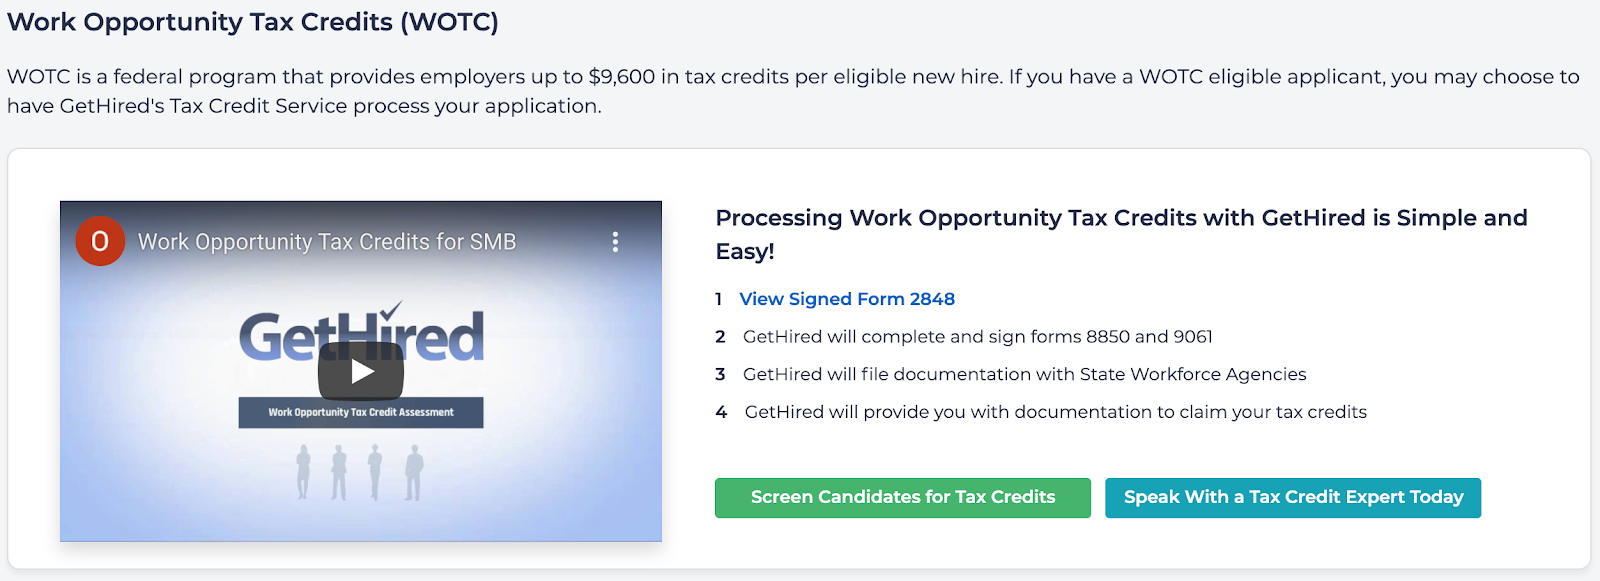Click the 'Work Opportunity Tax Credits (WOTC)' page heading
The width and height of the screenshot is (1600, 581).
253,22
